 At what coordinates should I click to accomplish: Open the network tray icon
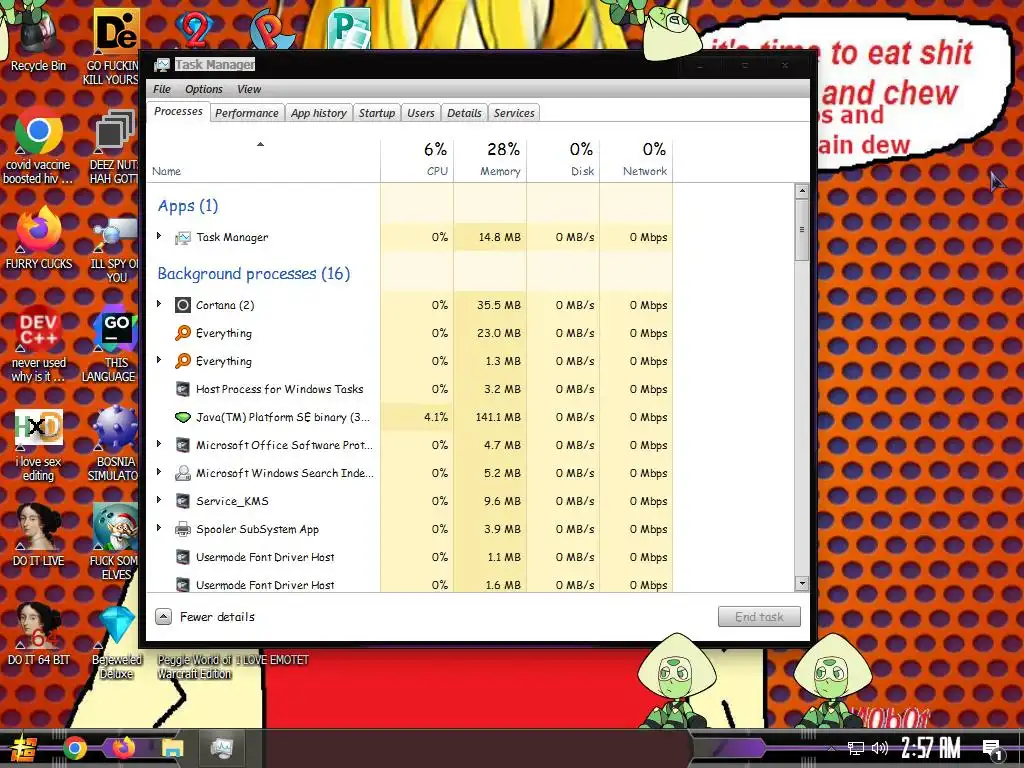tap(856, 748)
